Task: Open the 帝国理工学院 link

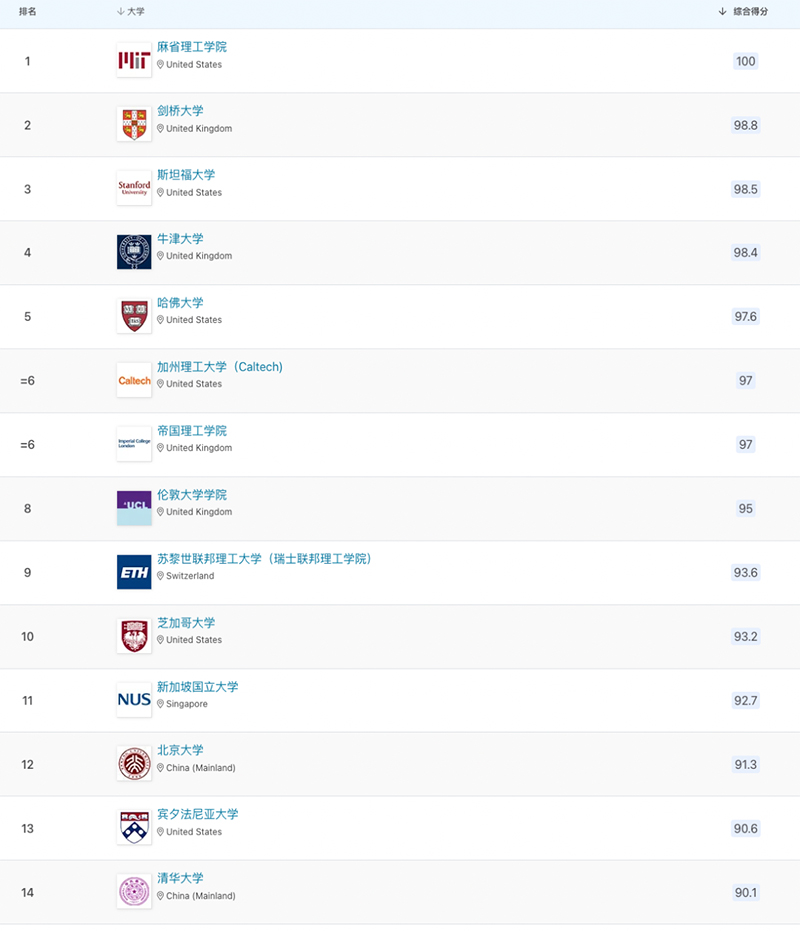Action: click(x=192, y=431)
